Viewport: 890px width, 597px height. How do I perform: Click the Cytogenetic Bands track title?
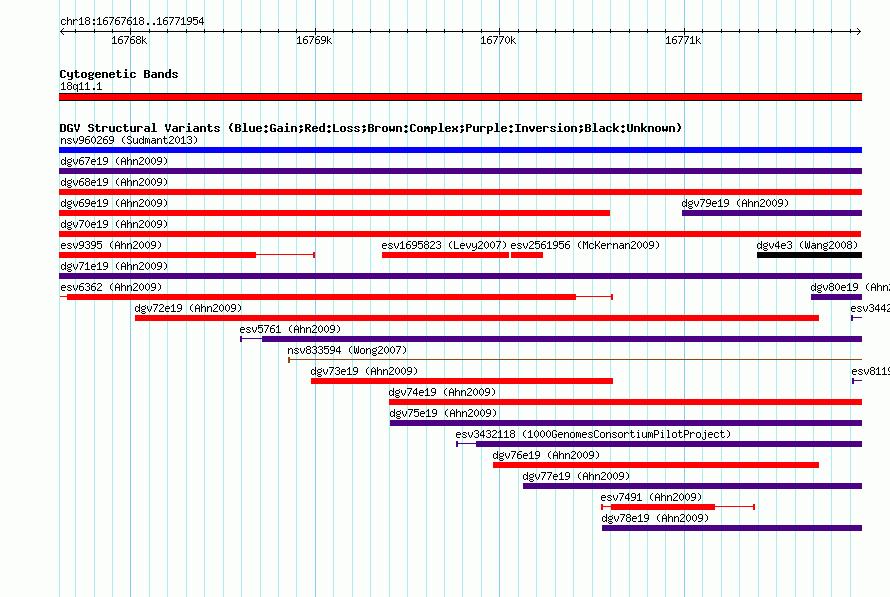pos(119,74)
